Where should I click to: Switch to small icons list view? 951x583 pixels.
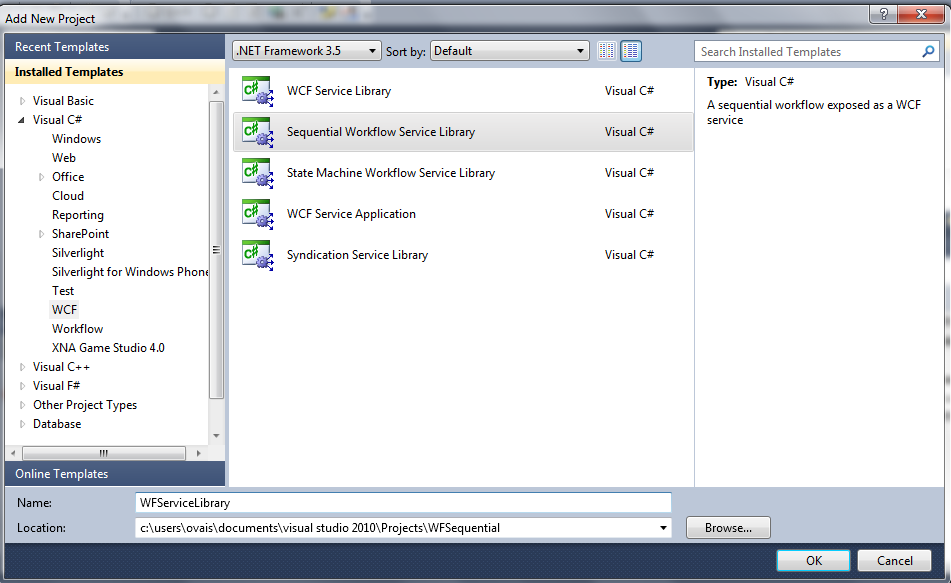click(607, 51)
